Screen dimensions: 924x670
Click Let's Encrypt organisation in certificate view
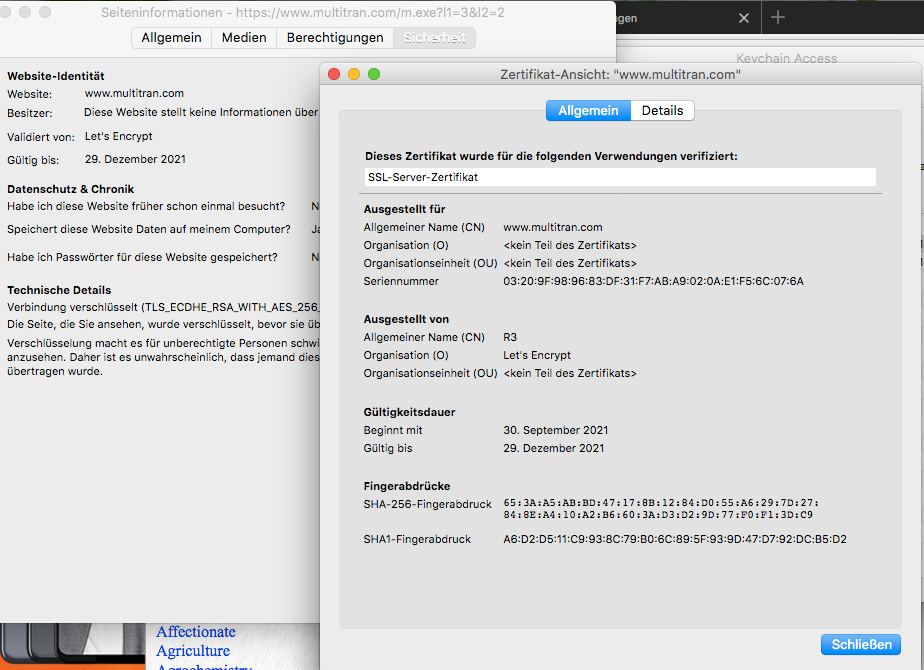point(536,355)
